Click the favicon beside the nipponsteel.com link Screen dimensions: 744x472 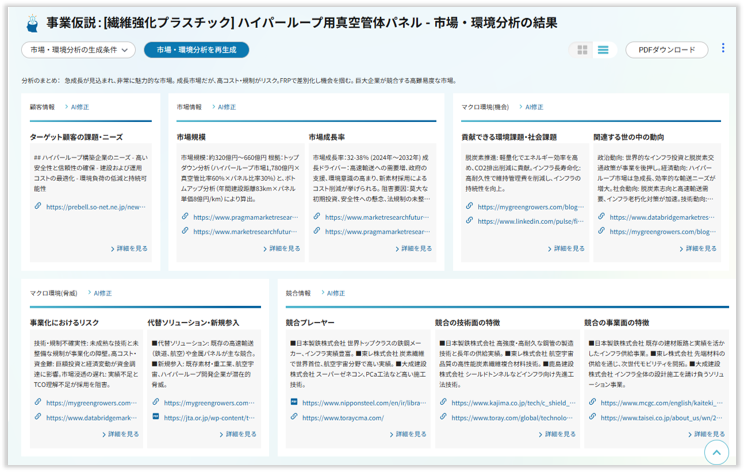(294, 402)
